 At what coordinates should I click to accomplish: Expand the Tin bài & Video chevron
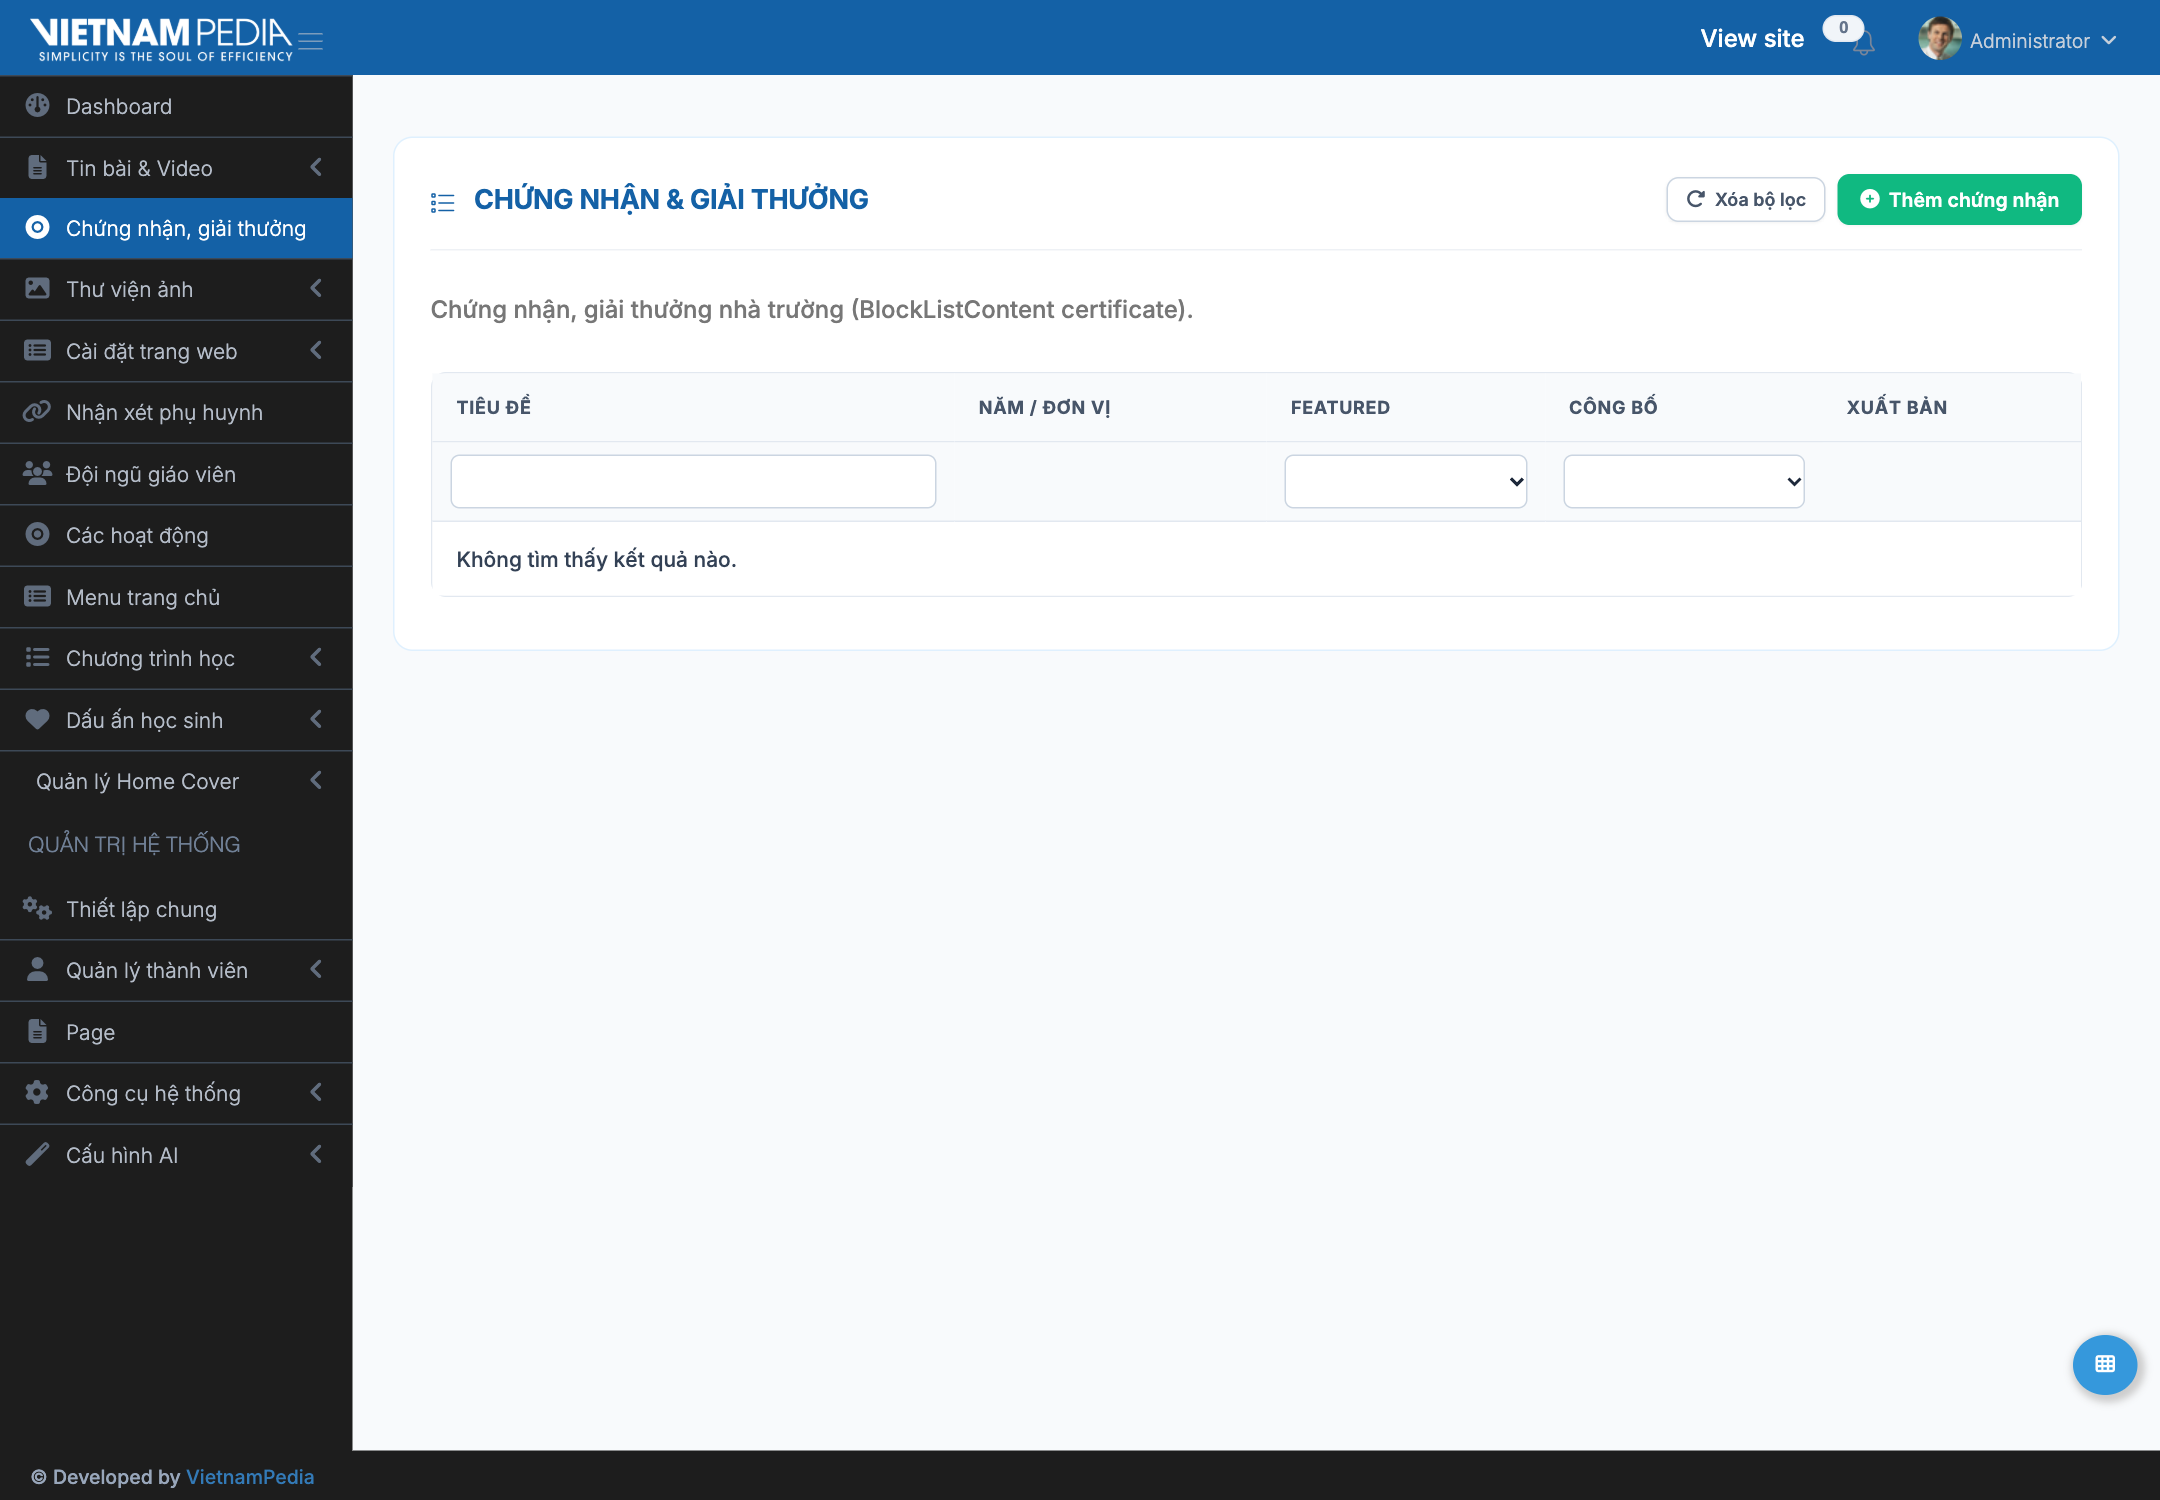click(x=316, y=167)
